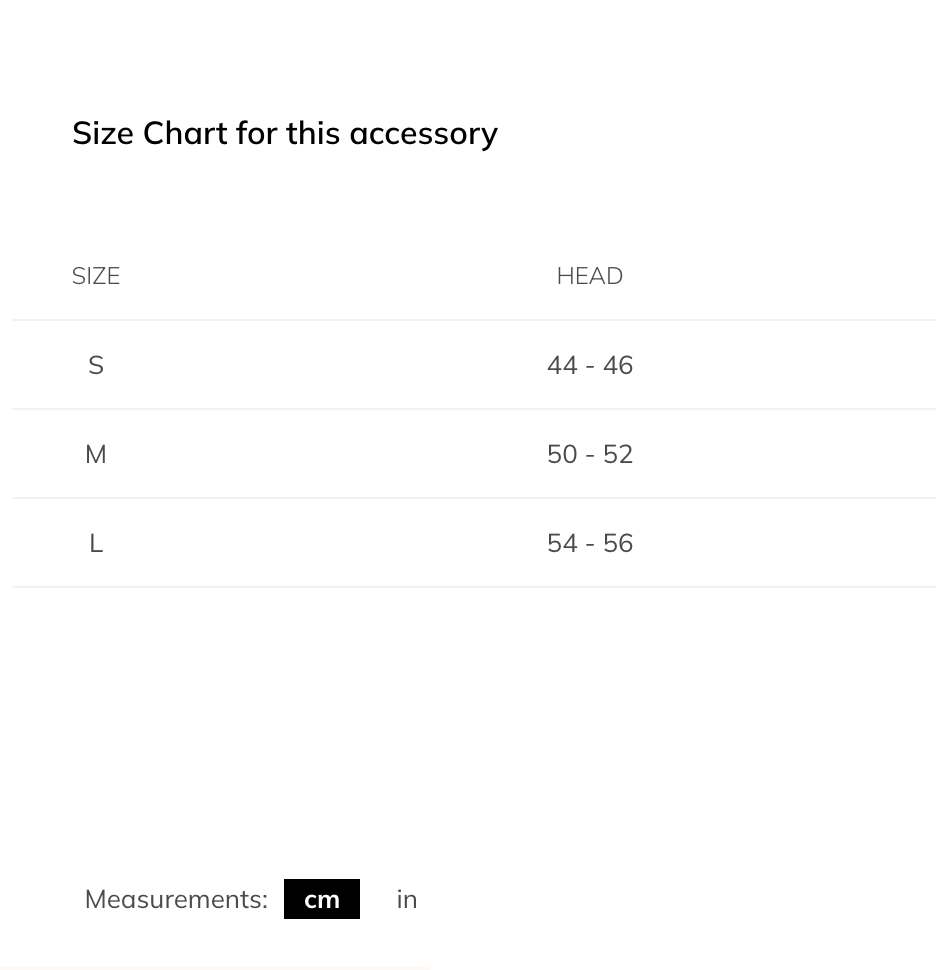Click the dash between 50 and 52

pyautogui.click(x=590, y=455)
